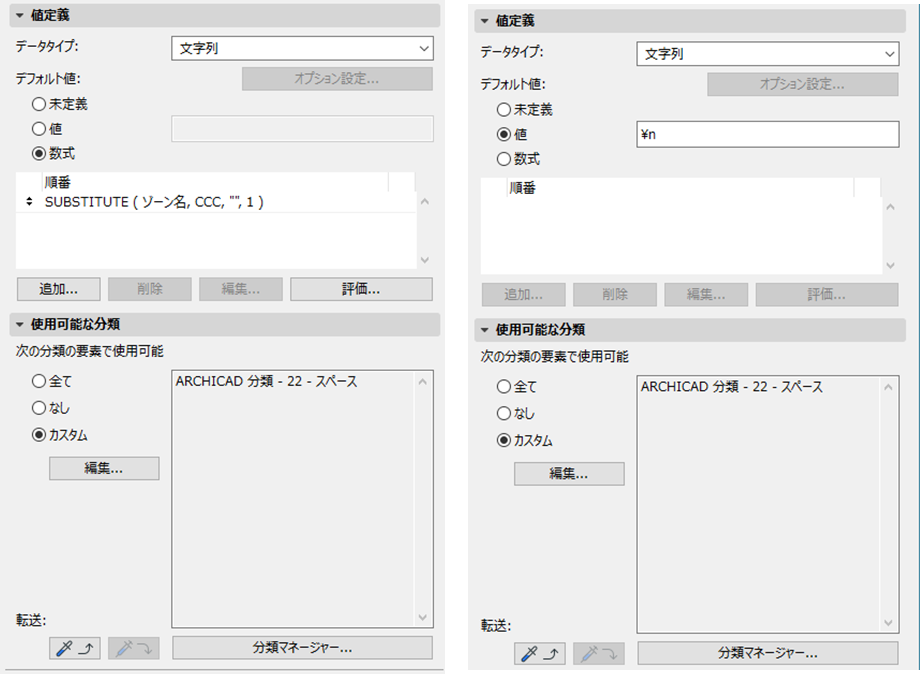The image size is (920, 674).
Task: Choose なし radio in left panel
Action: (39, 408)
